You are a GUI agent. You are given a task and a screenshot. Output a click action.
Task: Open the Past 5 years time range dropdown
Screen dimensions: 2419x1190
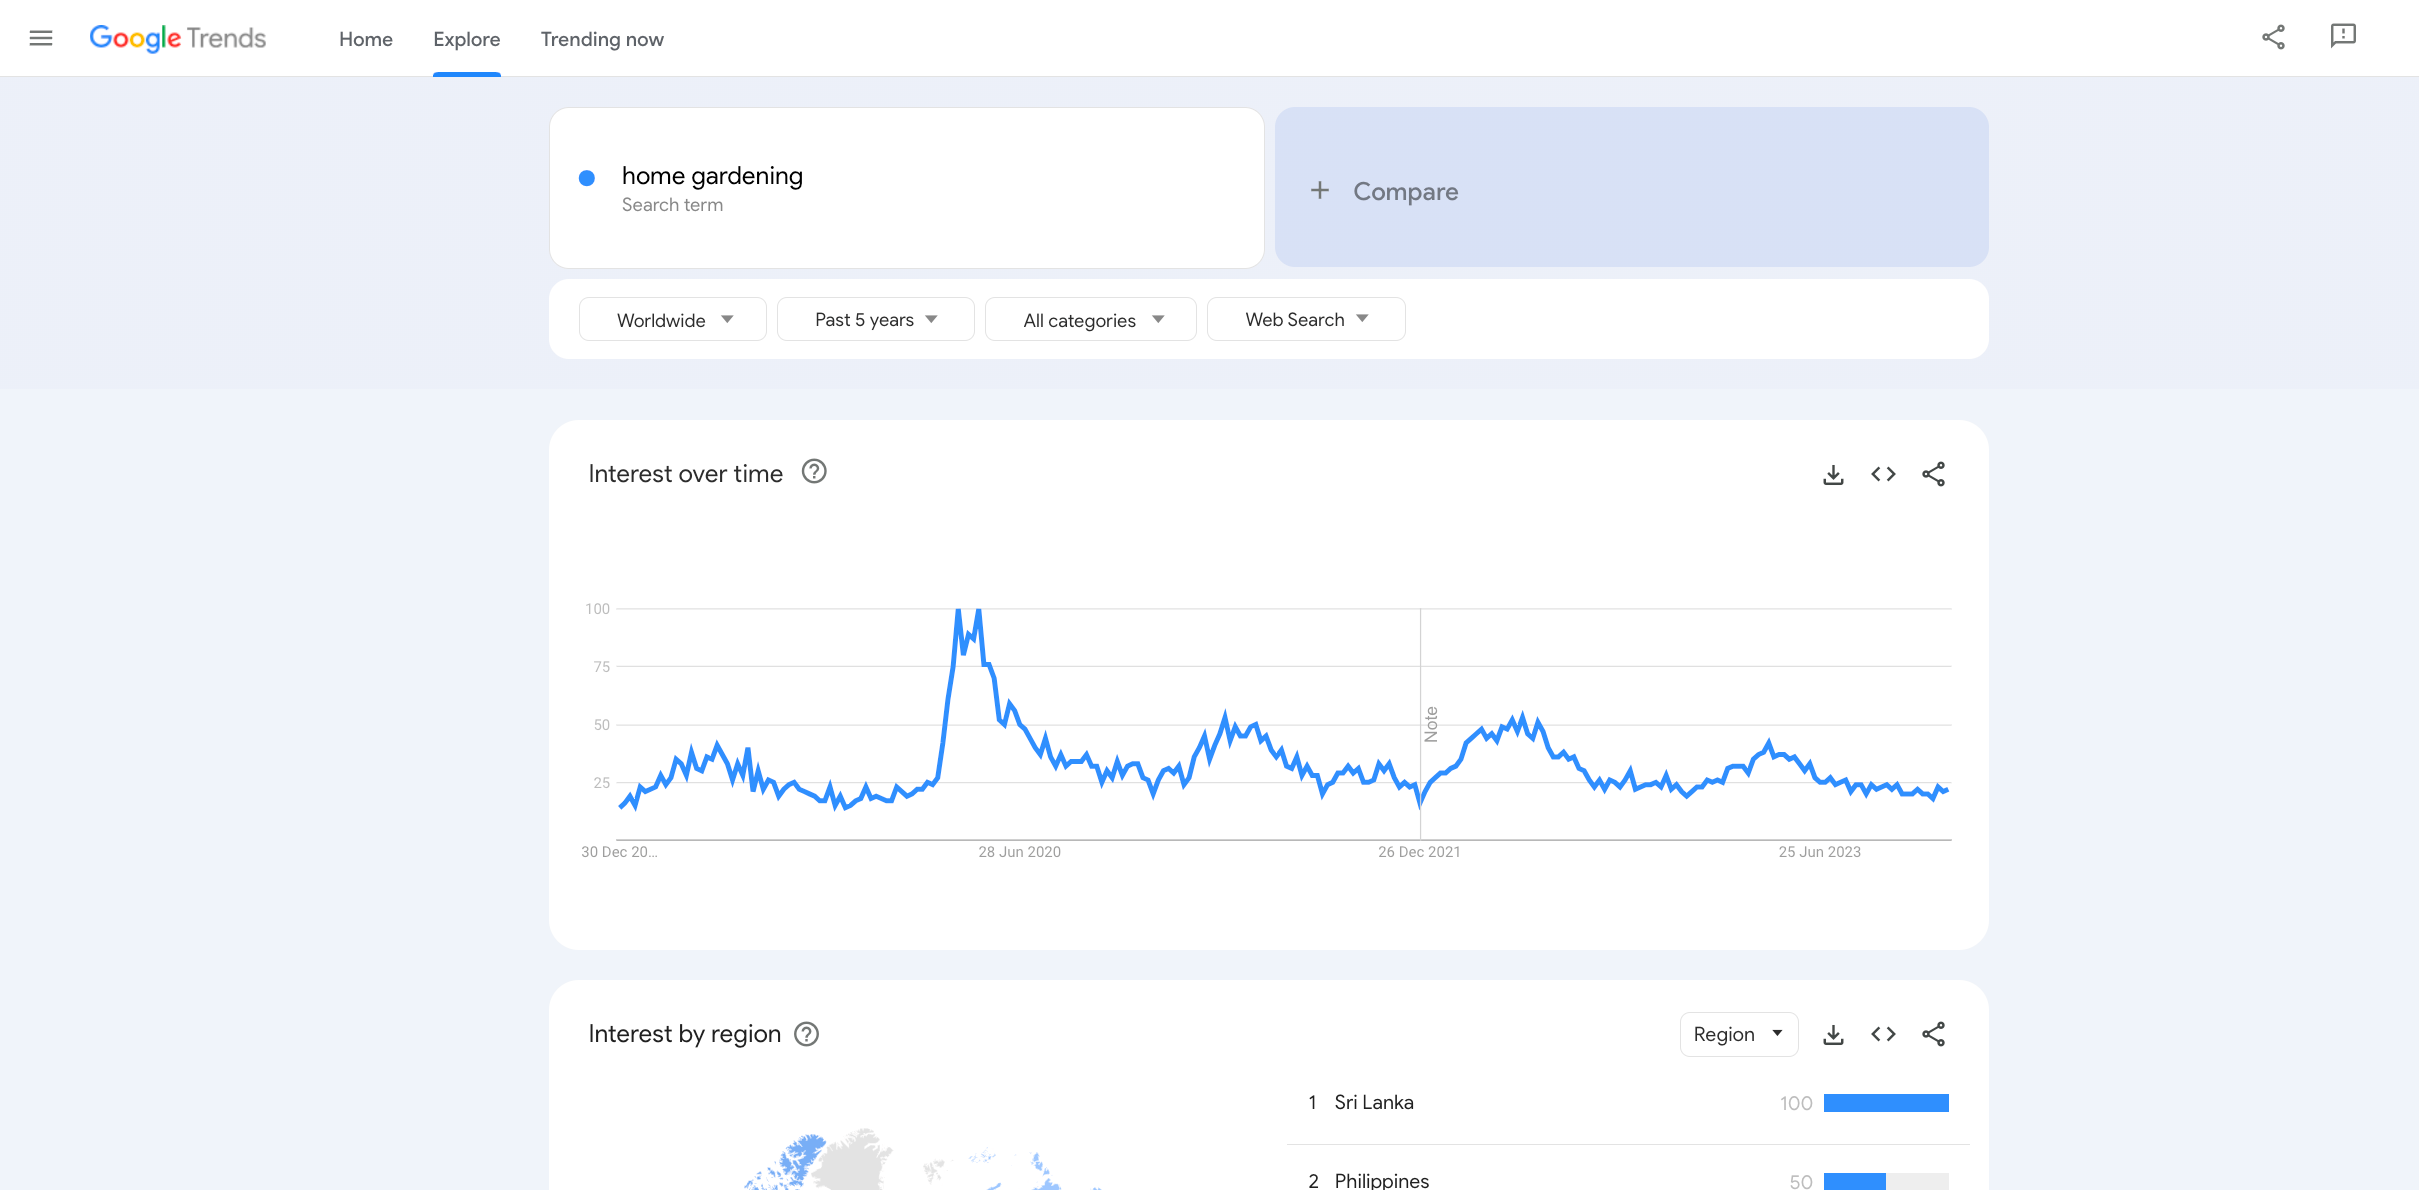(875, 320)
